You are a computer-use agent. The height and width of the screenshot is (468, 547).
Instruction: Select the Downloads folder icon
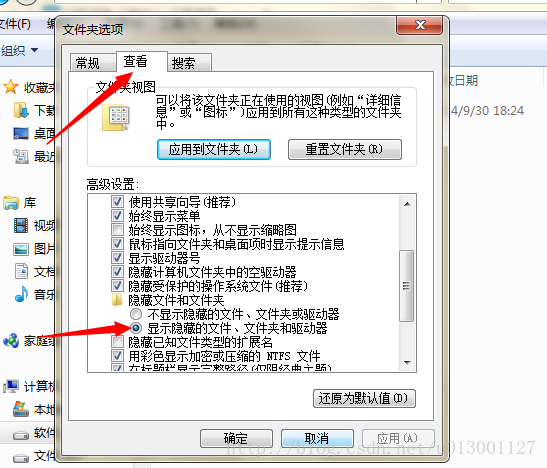(x=21, y=110)
